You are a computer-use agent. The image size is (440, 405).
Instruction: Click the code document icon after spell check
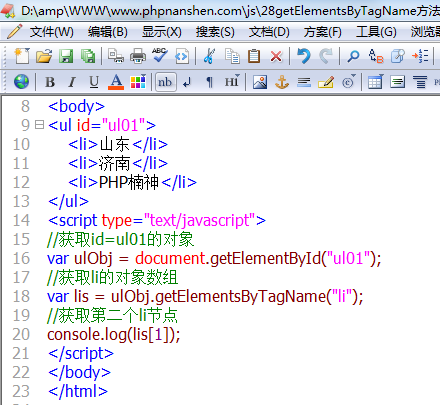(x=182, y=56)
